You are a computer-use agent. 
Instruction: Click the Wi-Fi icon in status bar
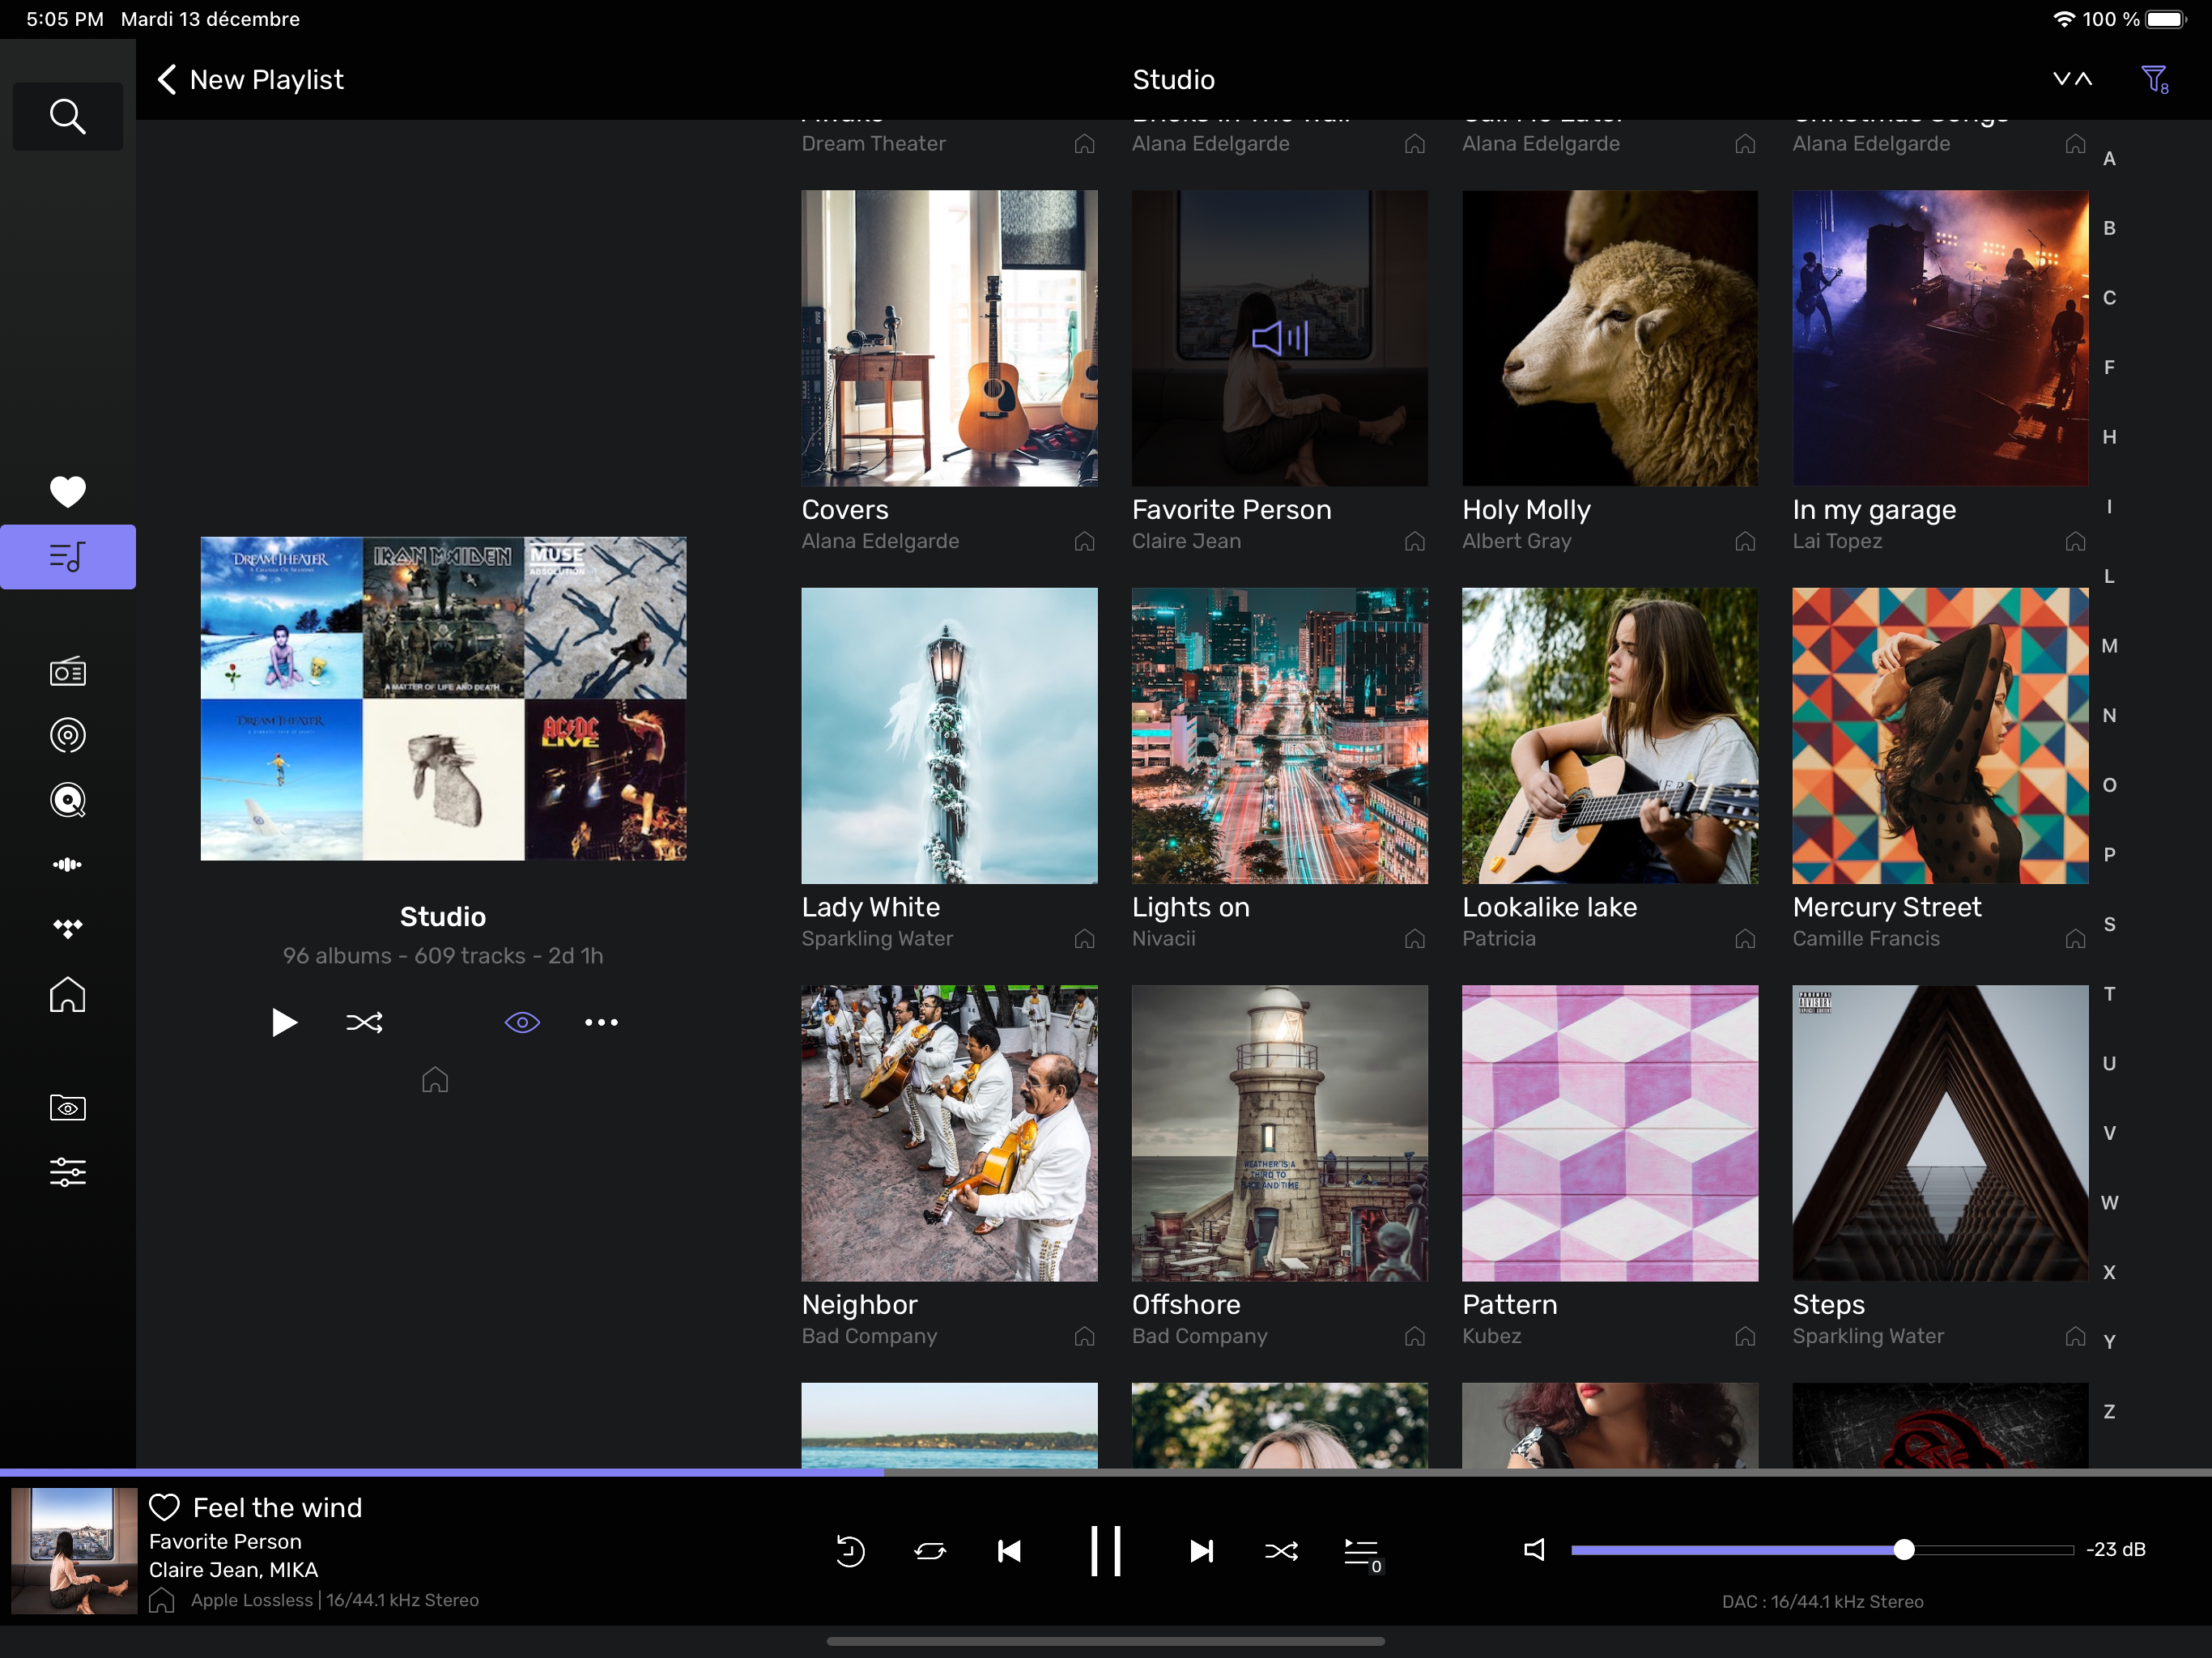tap(2063, 19)
